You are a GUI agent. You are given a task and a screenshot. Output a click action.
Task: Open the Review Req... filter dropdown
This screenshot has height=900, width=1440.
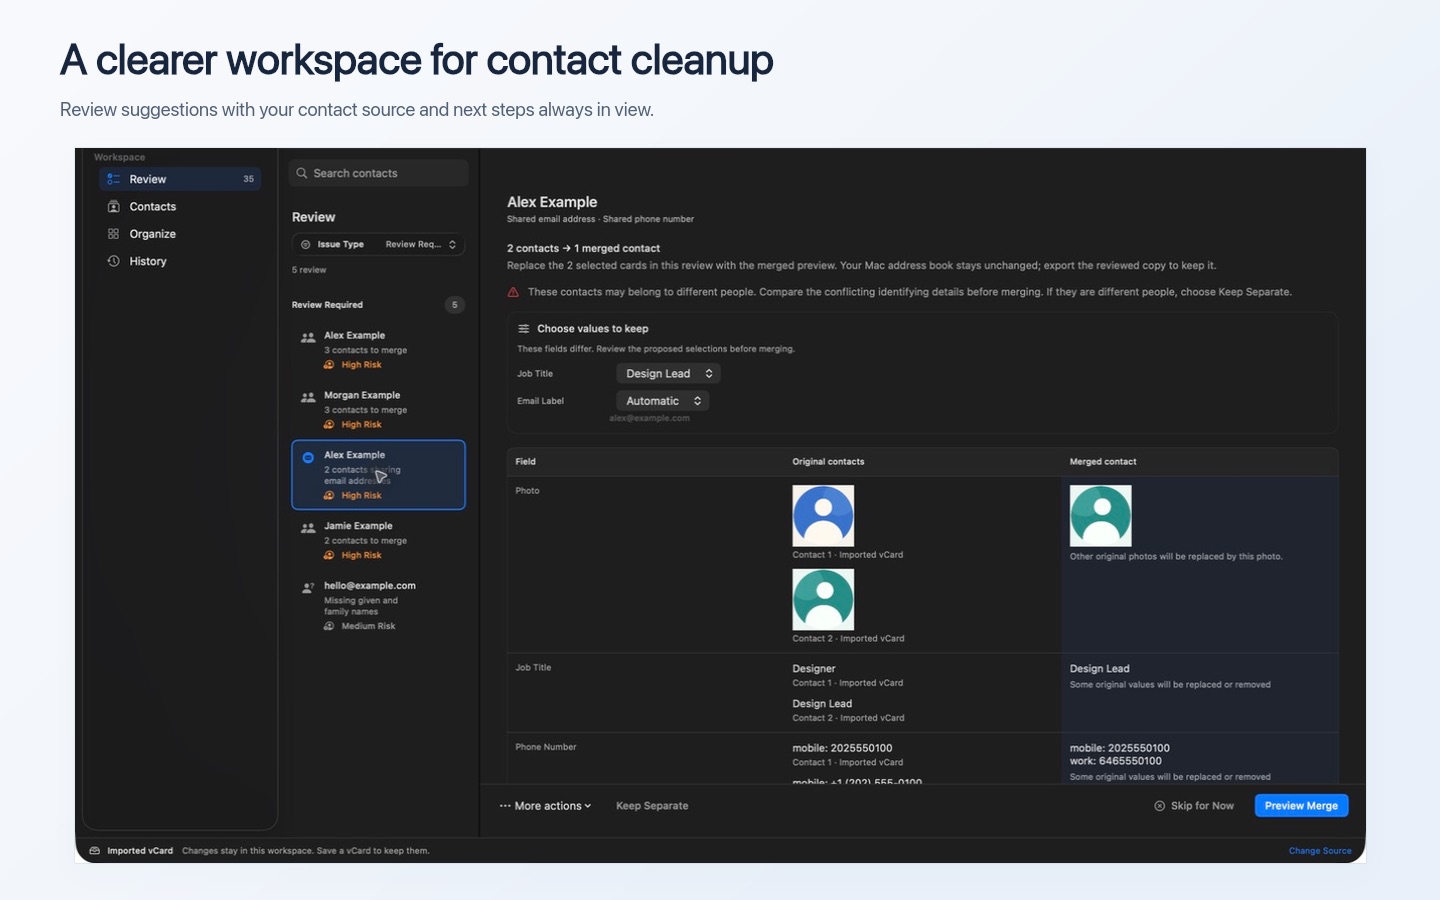tap(421, 244)
